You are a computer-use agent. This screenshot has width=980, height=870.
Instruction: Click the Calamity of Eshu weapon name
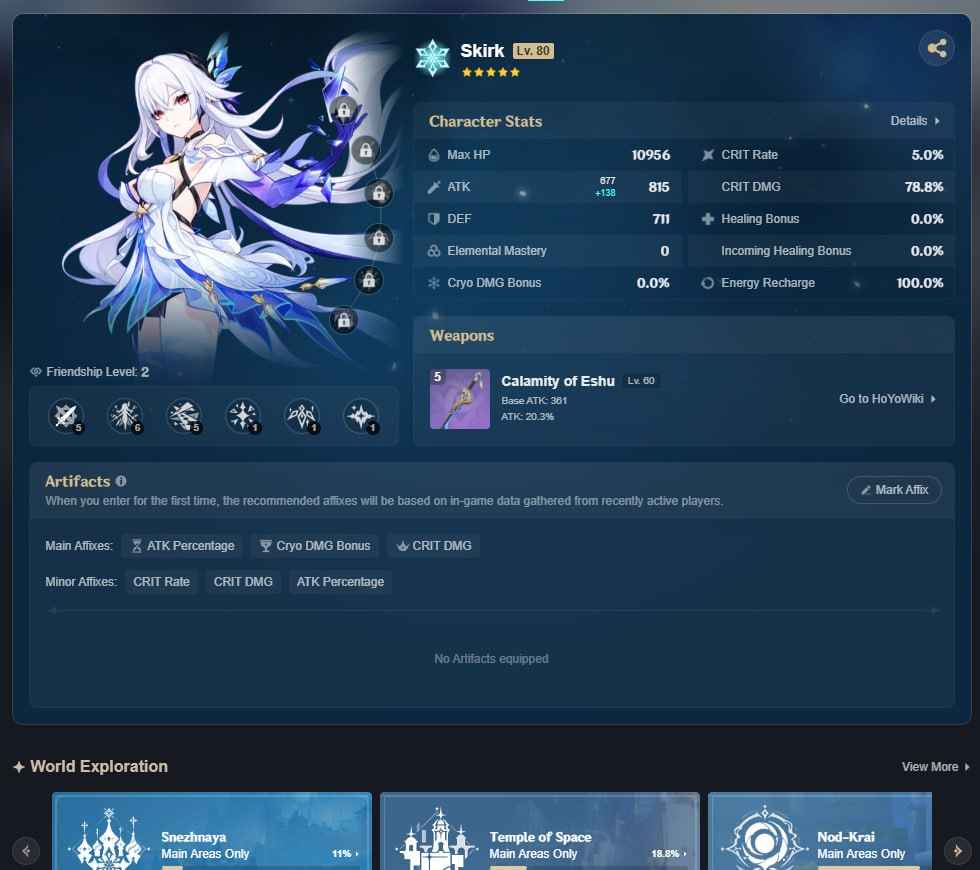pyautogui.click(x=558, y=381)
